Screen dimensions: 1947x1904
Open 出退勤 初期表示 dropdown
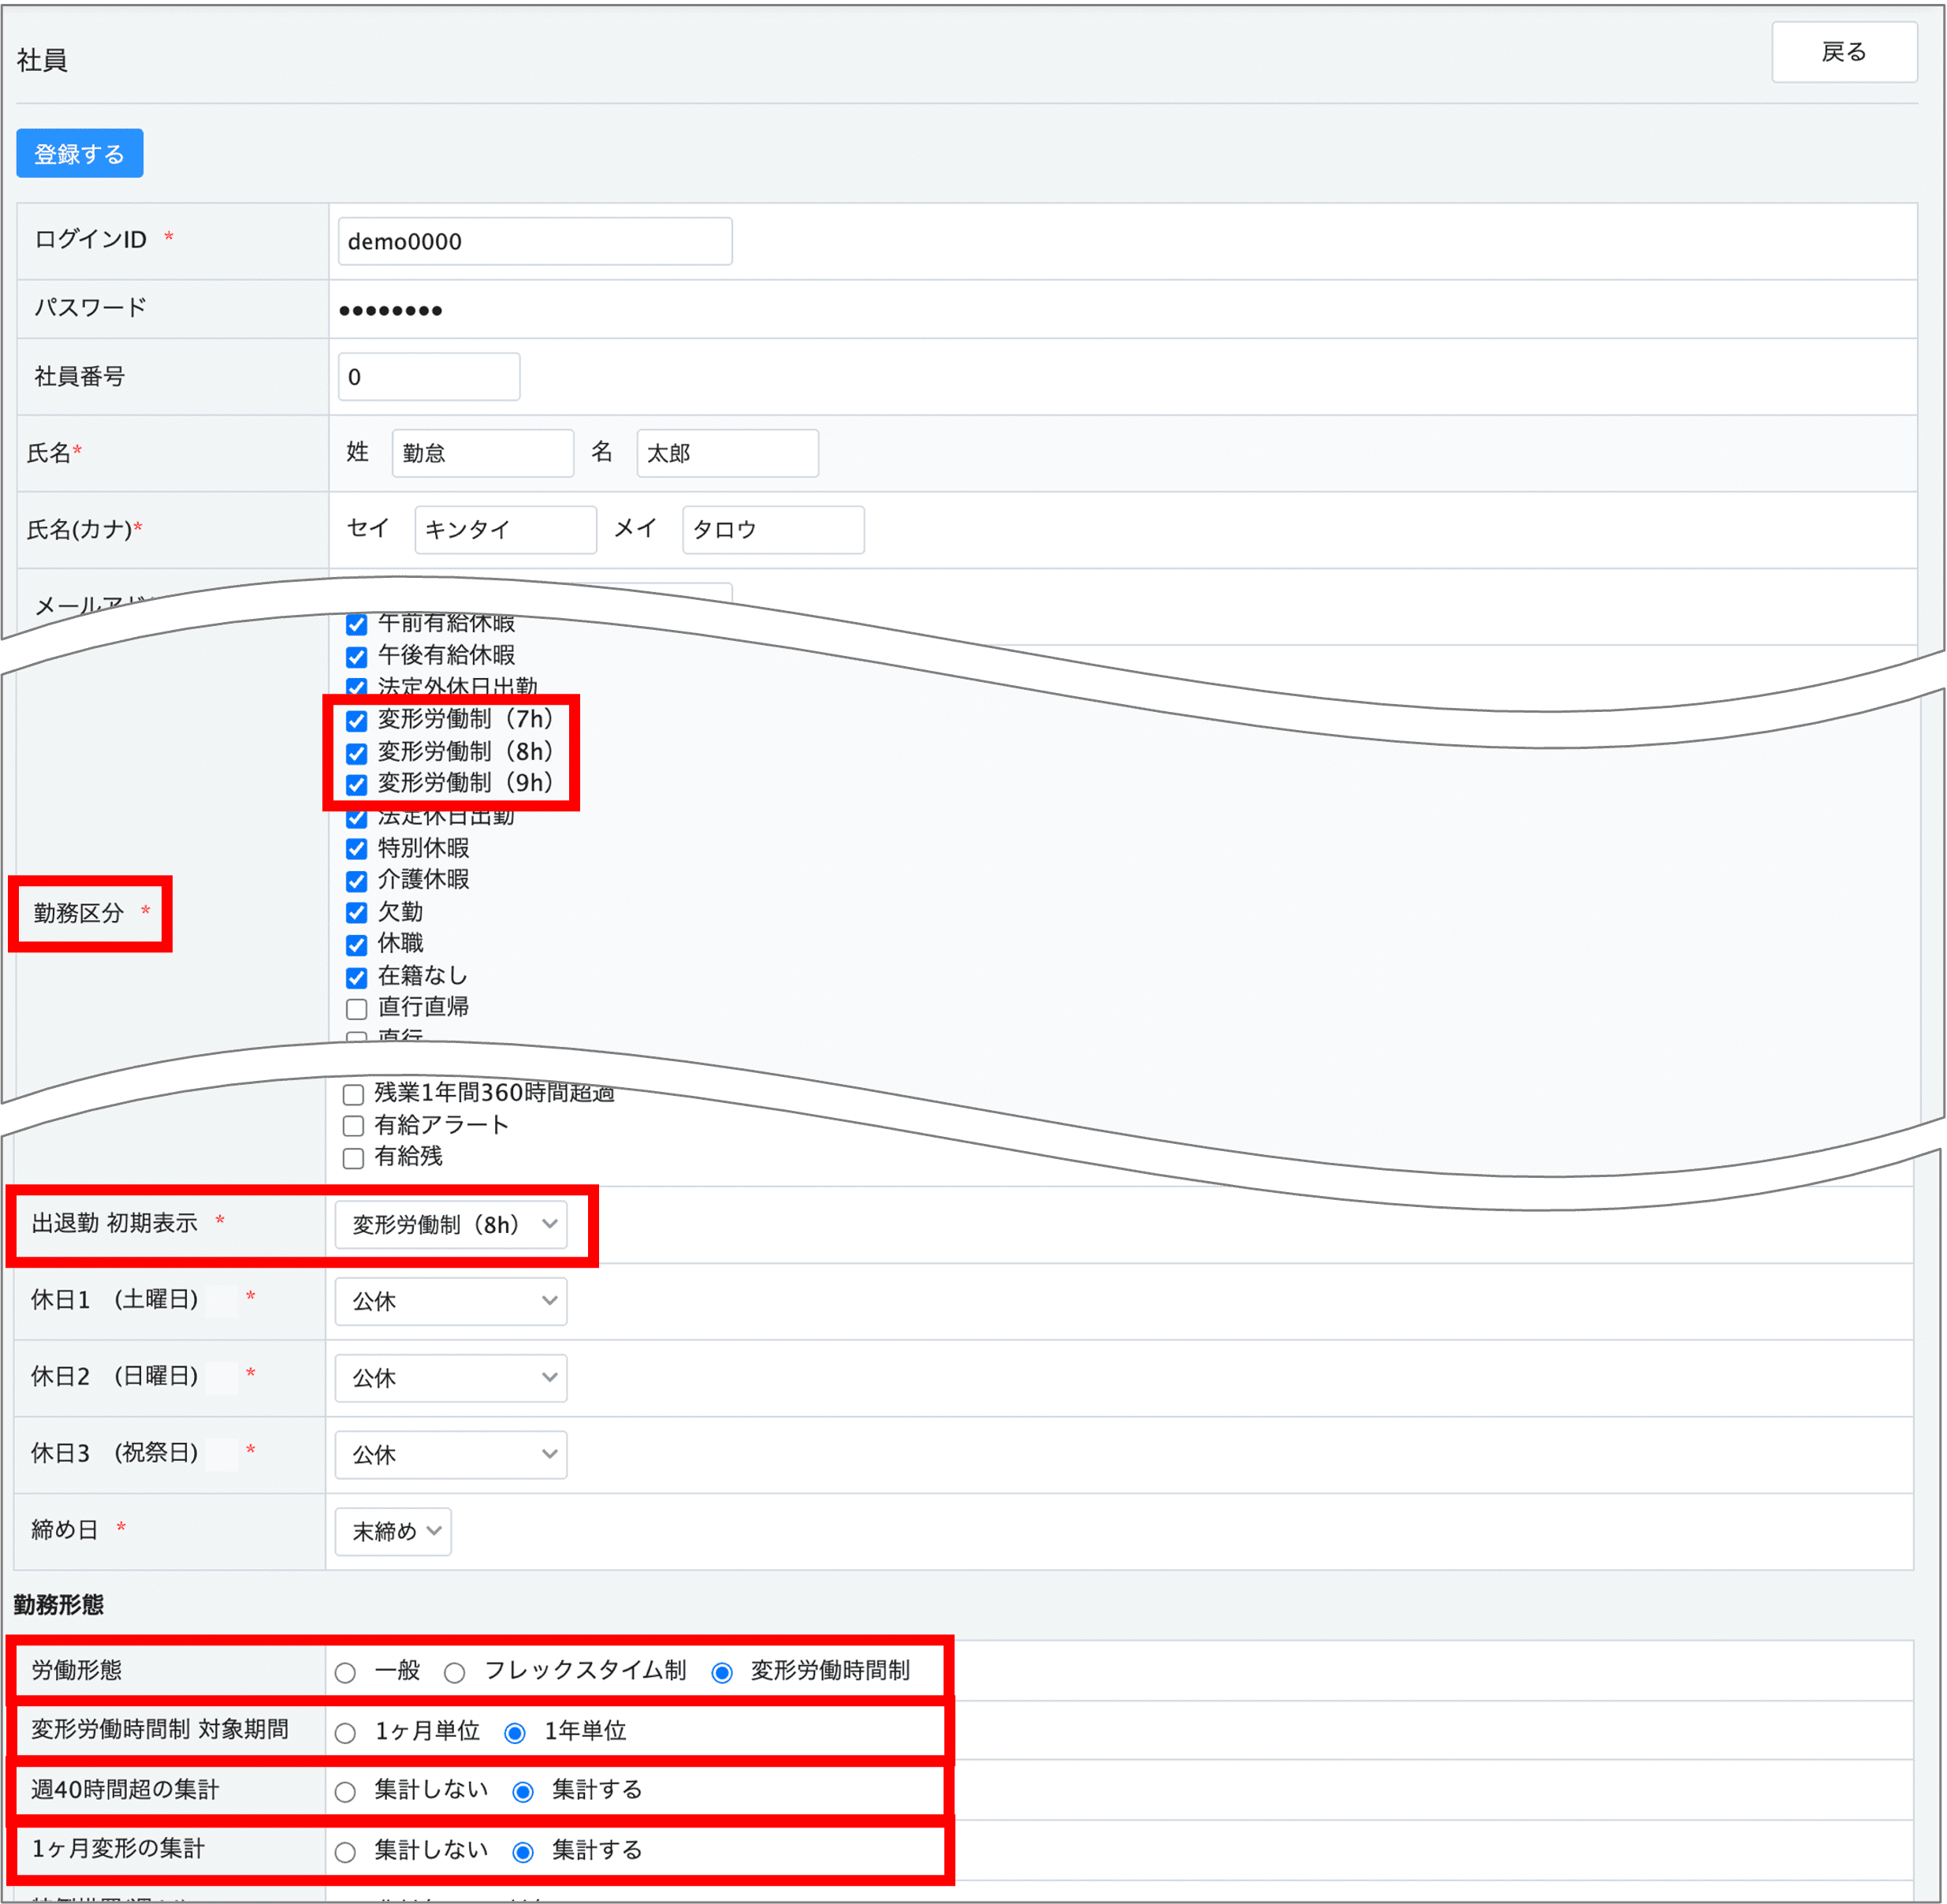tap(451, 1225)
